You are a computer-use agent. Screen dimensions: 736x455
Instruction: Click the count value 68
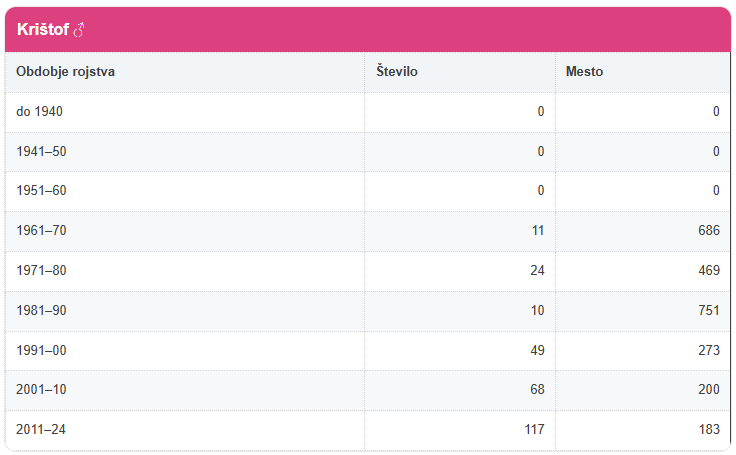pos(537,389)
